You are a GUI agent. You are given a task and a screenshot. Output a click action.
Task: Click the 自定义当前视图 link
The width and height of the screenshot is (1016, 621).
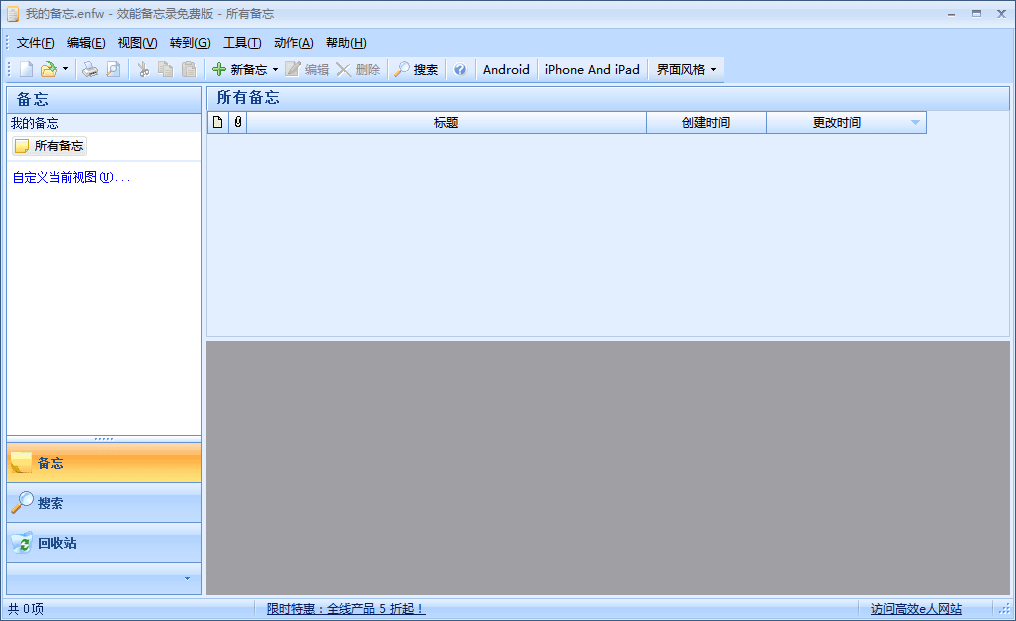click(71, 177)
